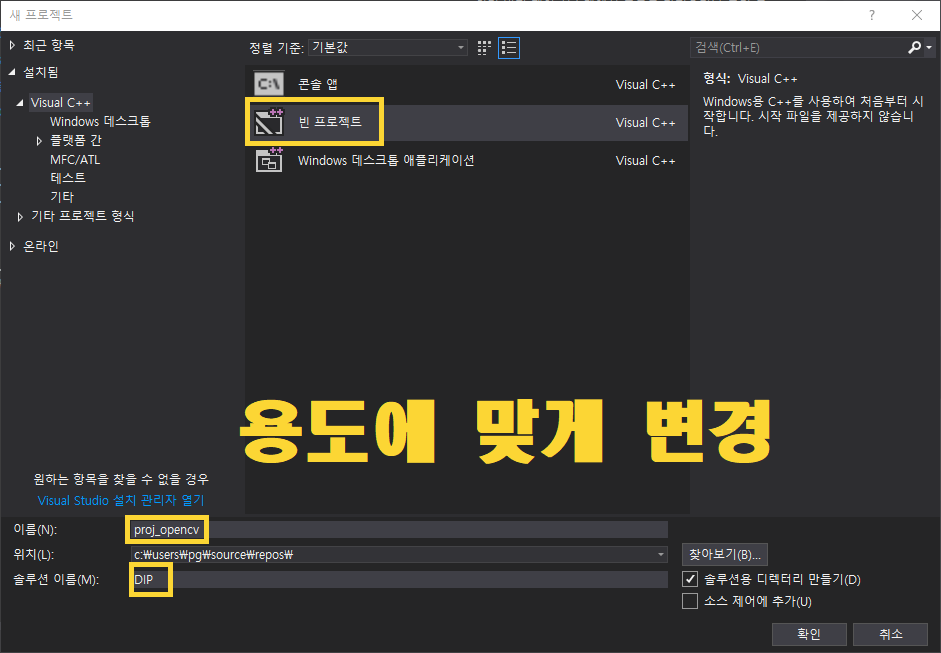Select the 플랫폼 간 category

click(x=76, y=140)
